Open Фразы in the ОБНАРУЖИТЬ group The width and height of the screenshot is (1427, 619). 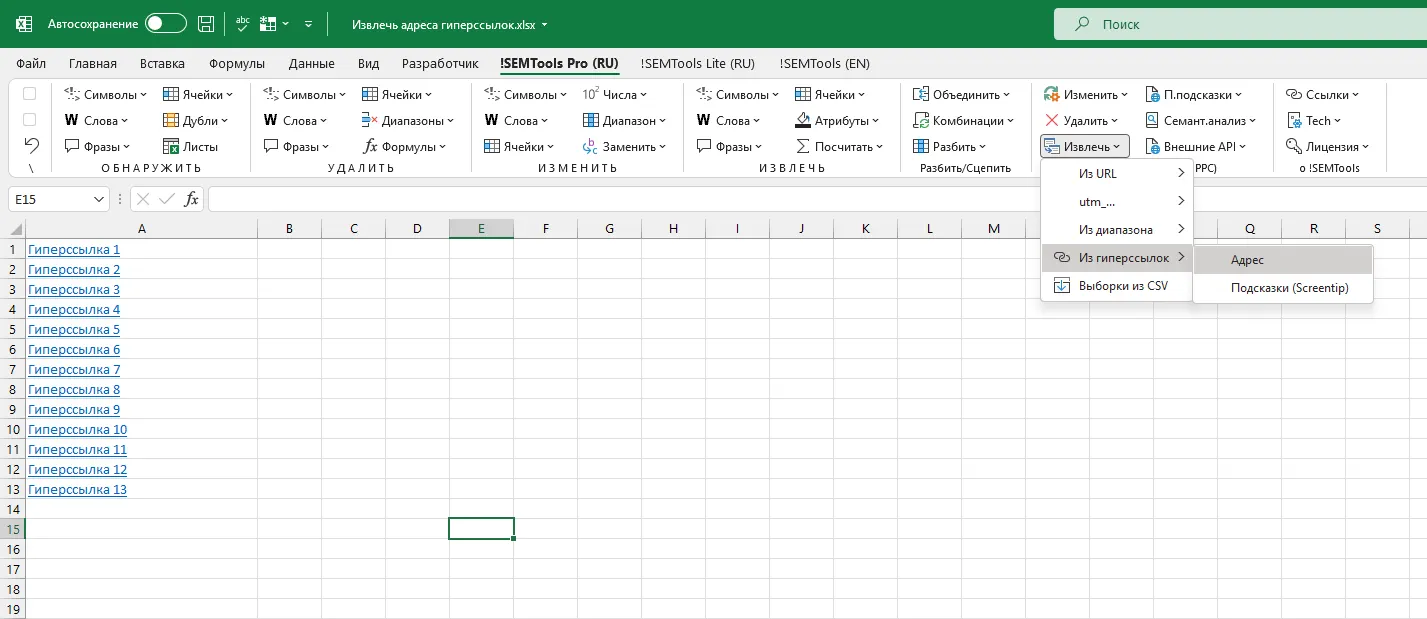pos(97,146)
